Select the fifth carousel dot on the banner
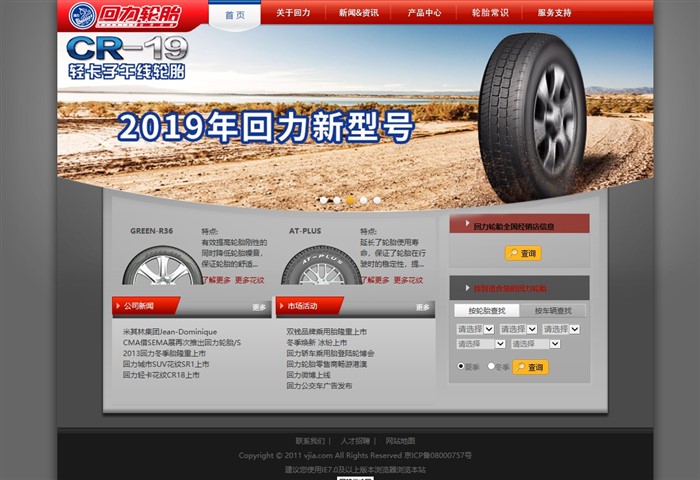 pyautogui.click(x=377, y=200)
